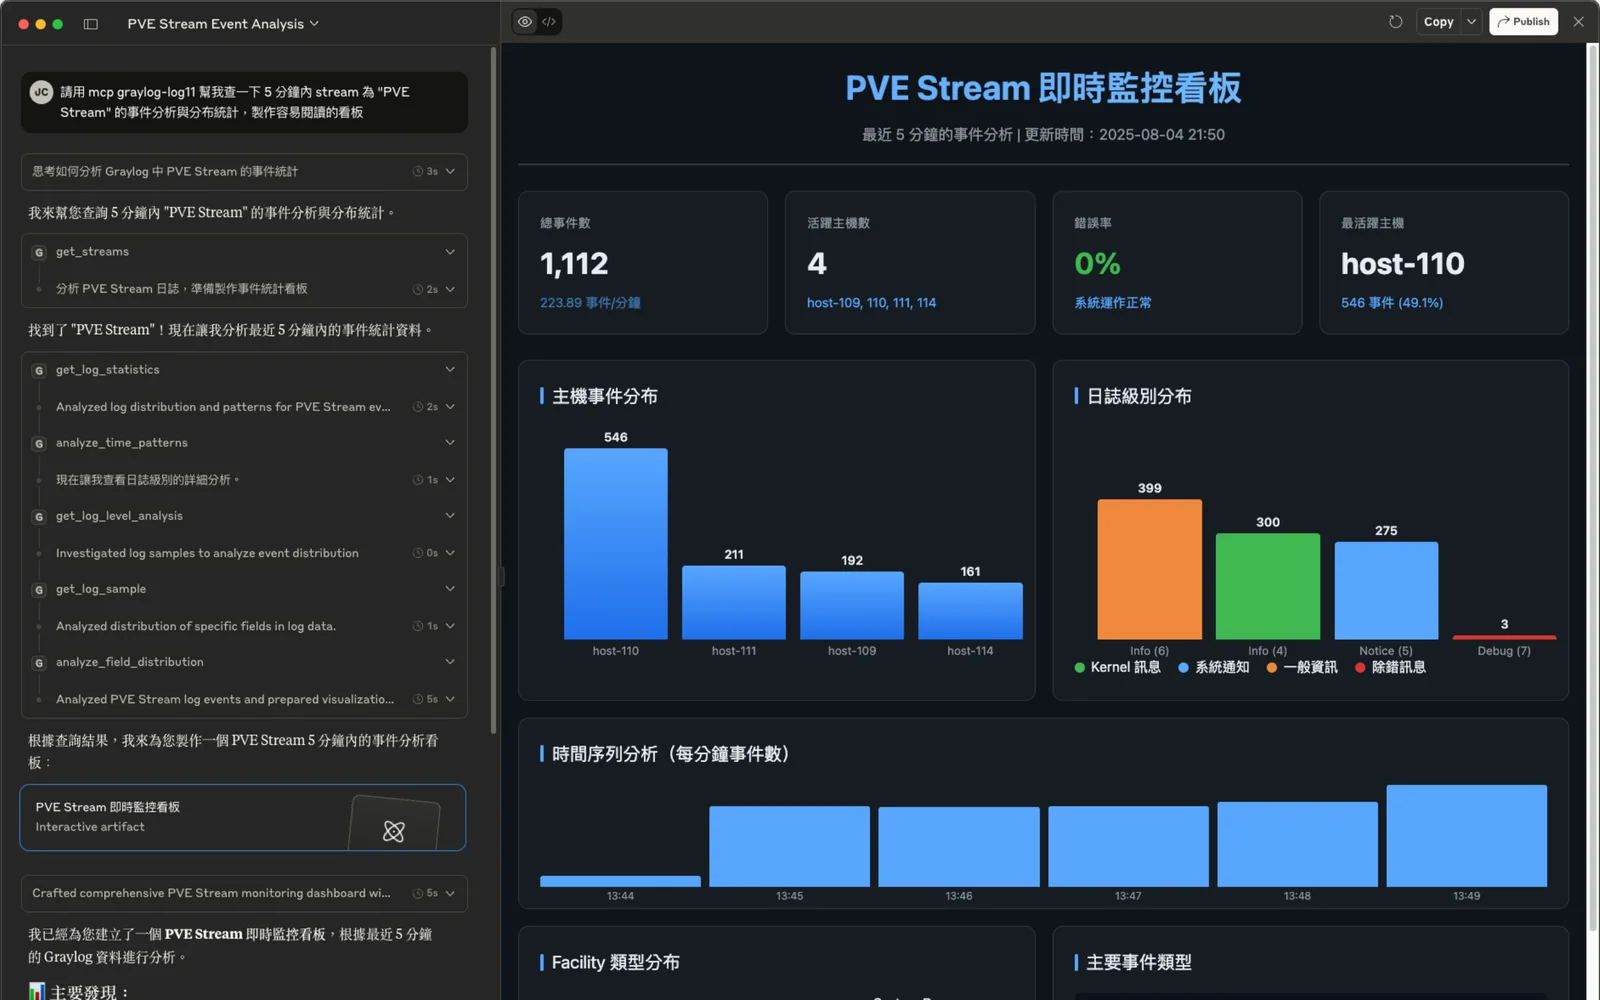The image size is (1600, 1000).
Task: Switch to artifact code view
Action: point(549,22)
